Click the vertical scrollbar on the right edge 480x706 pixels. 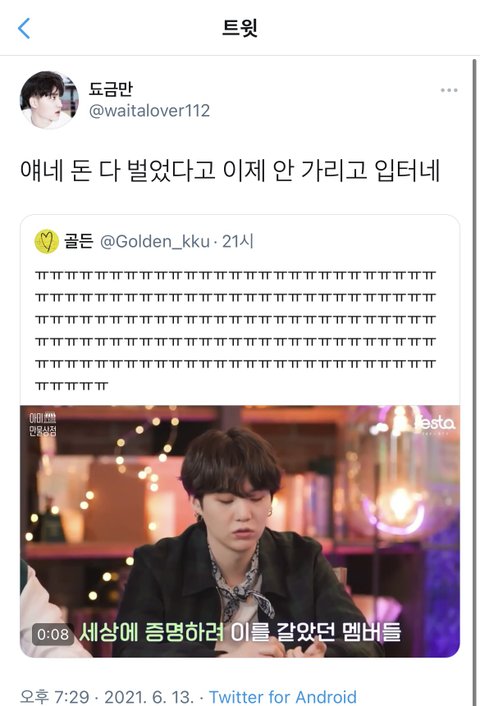point(474,383)
